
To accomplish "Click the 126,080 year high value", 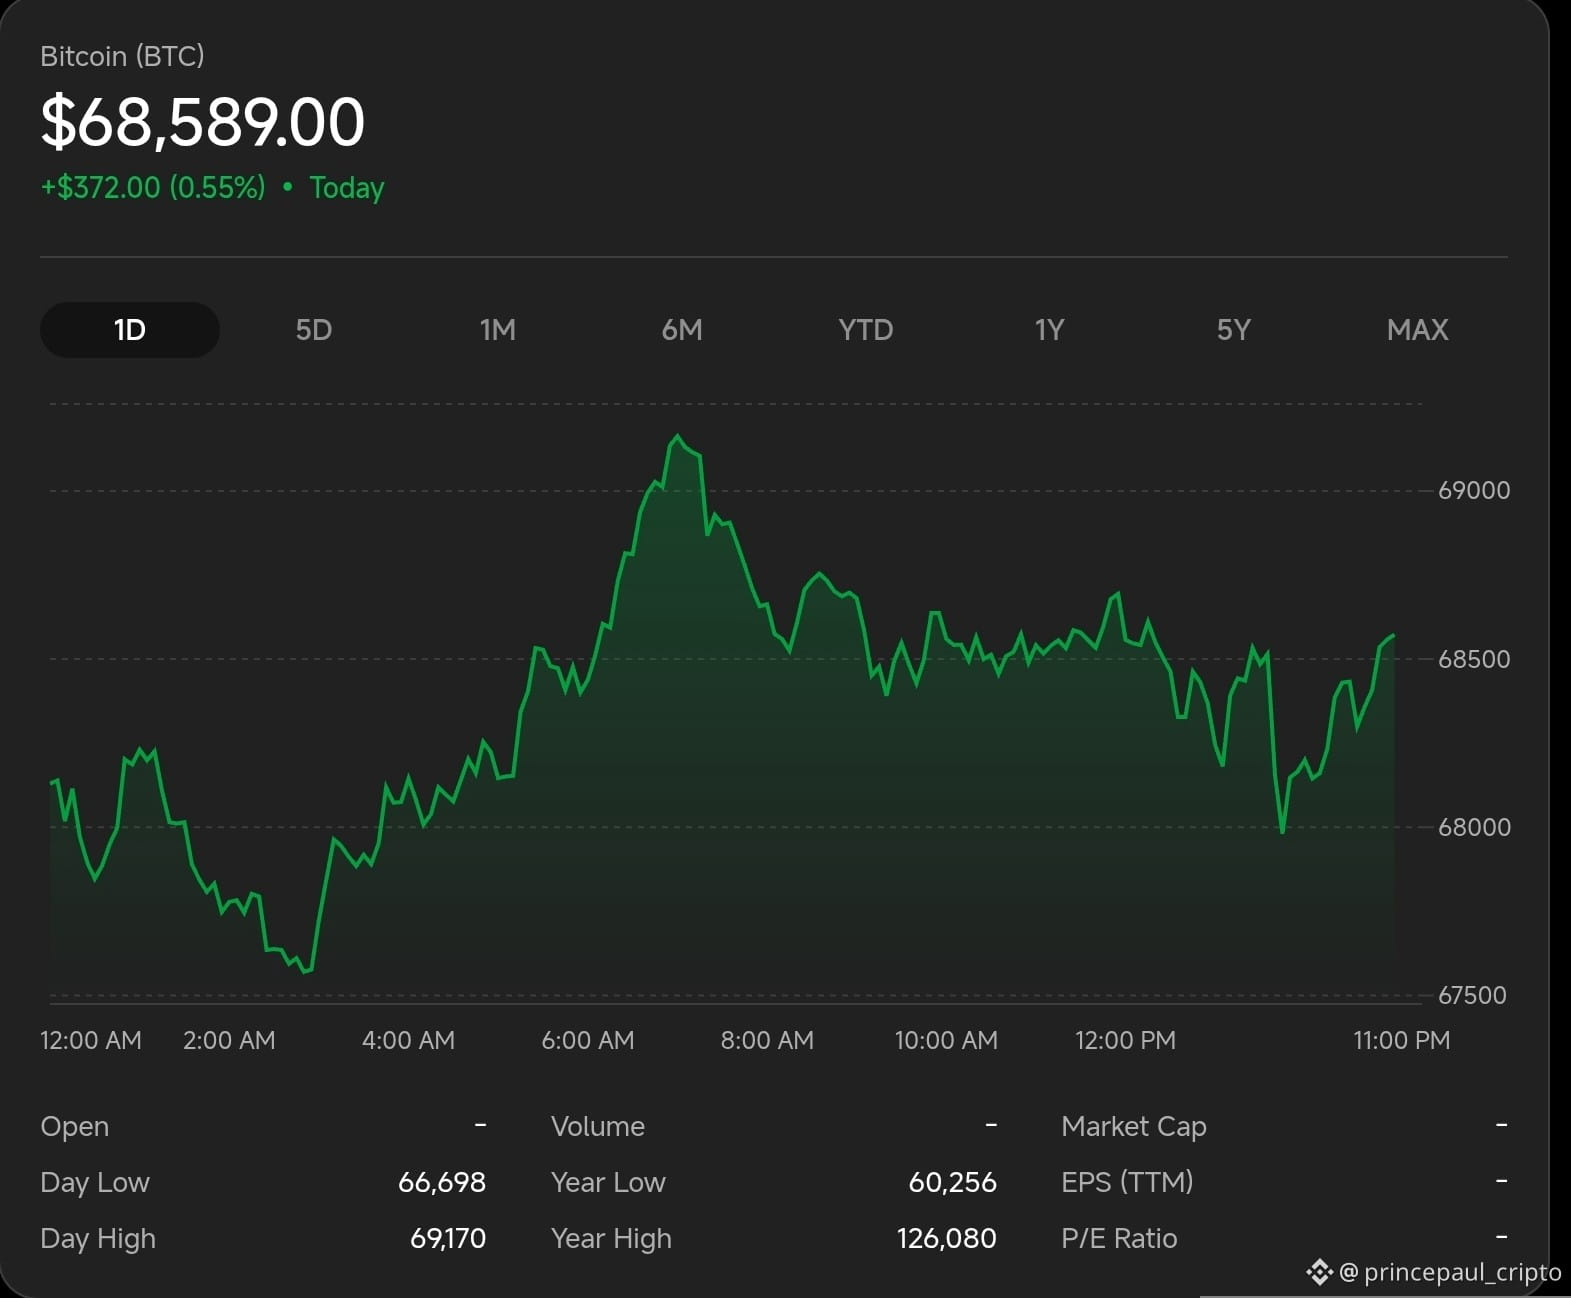I will (x=946, y=1238).
